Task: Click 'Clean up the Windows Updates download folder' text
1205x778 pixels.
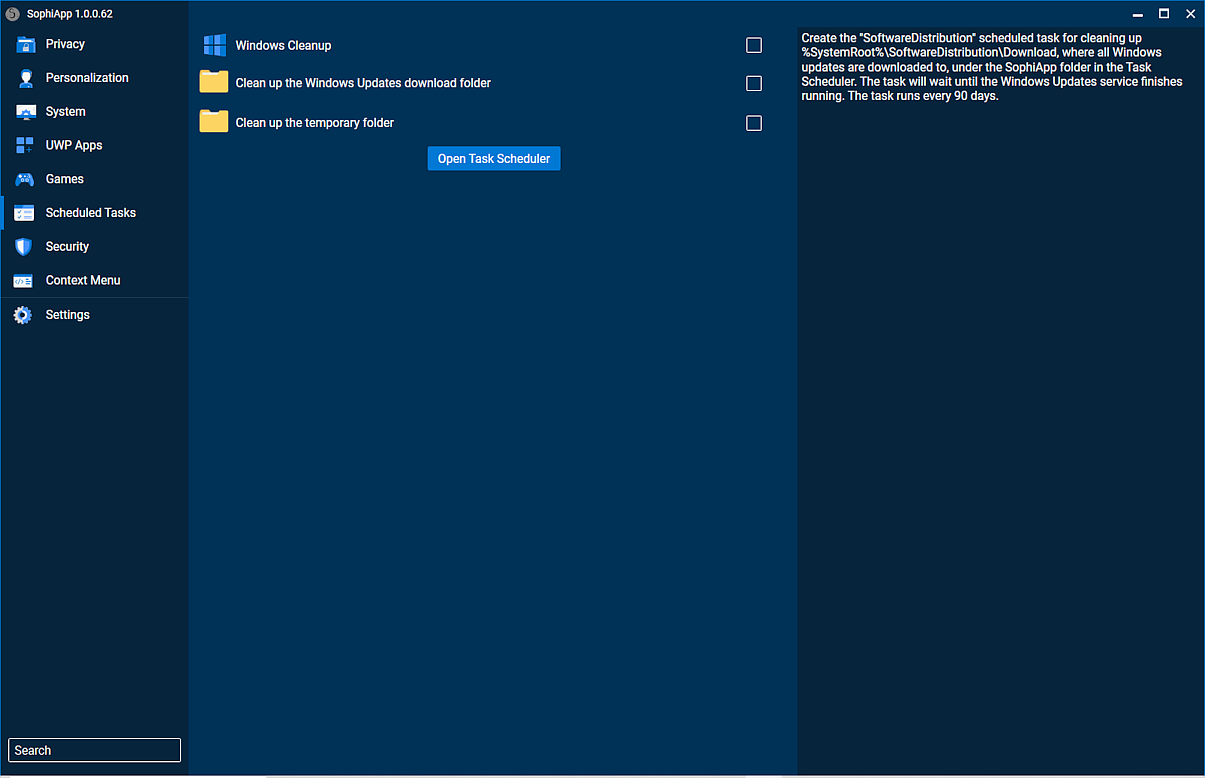Action: (363, 83)
